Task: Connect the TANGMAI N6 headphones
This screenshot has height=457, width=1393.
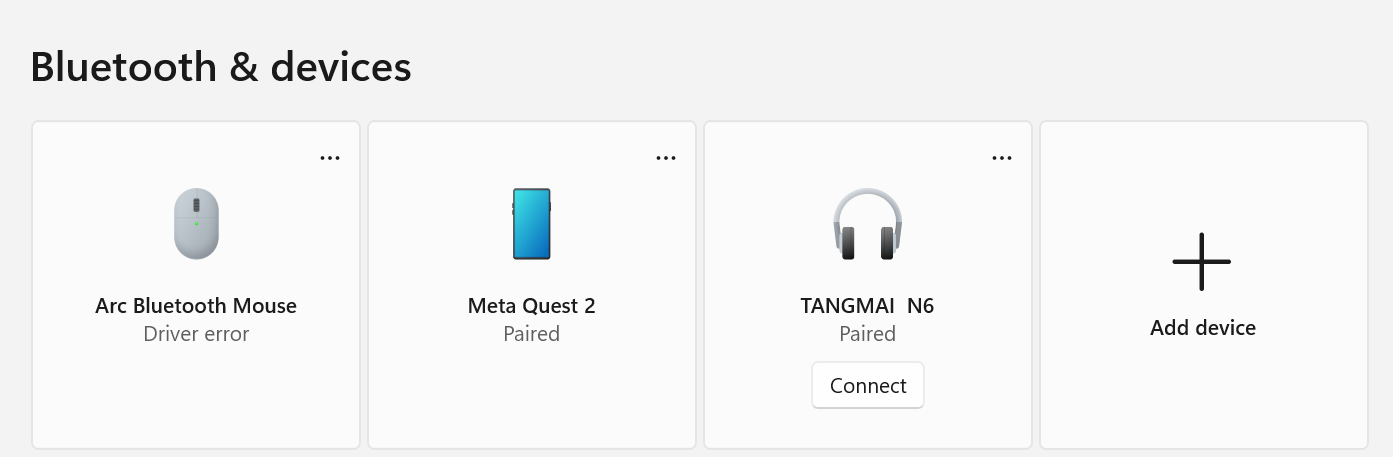Action: (x=868, y=385)
